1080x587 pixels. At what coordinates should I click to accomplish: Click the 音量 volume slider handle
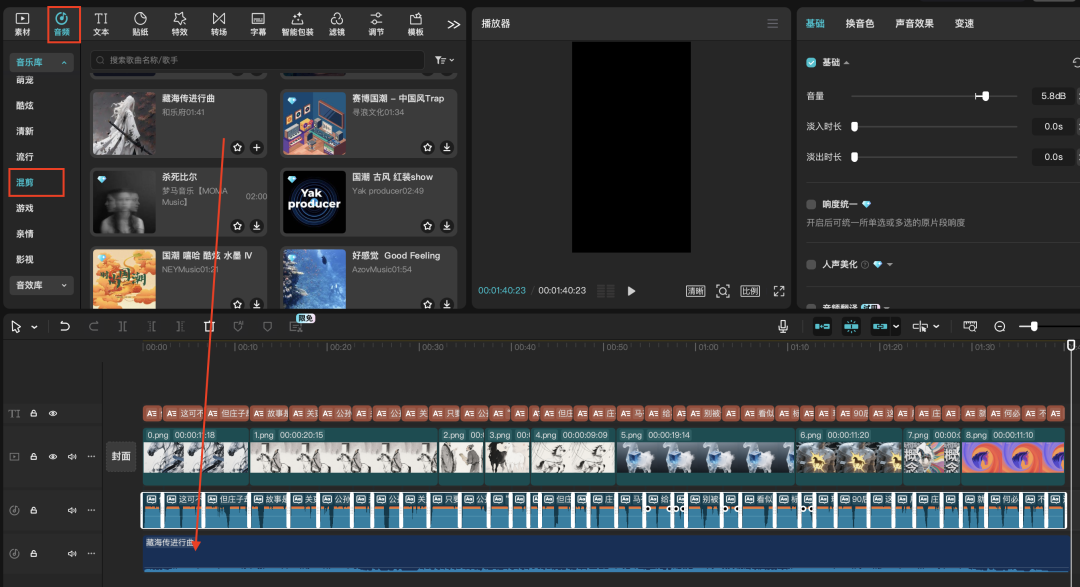985,96
